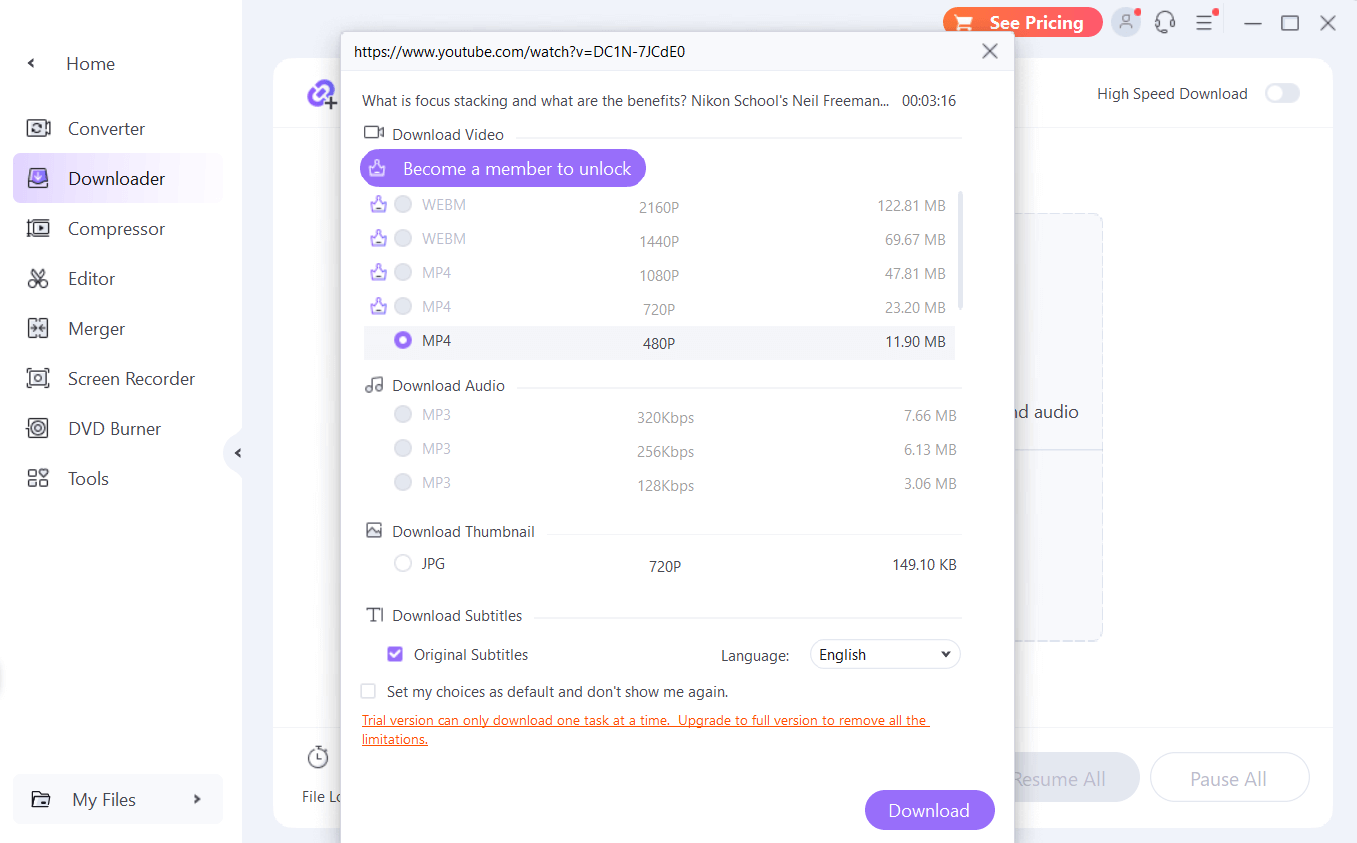Click the Download Audio music note icon
Screen dimensions: 1357x843
[374, 385]
